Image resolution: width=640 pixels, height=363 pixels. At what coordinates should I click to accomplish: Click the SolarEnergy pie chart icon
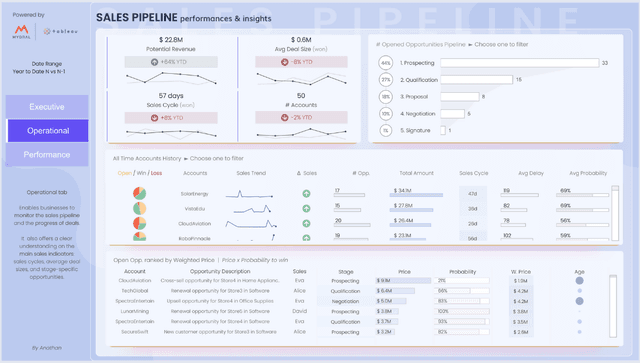(140, 193)
